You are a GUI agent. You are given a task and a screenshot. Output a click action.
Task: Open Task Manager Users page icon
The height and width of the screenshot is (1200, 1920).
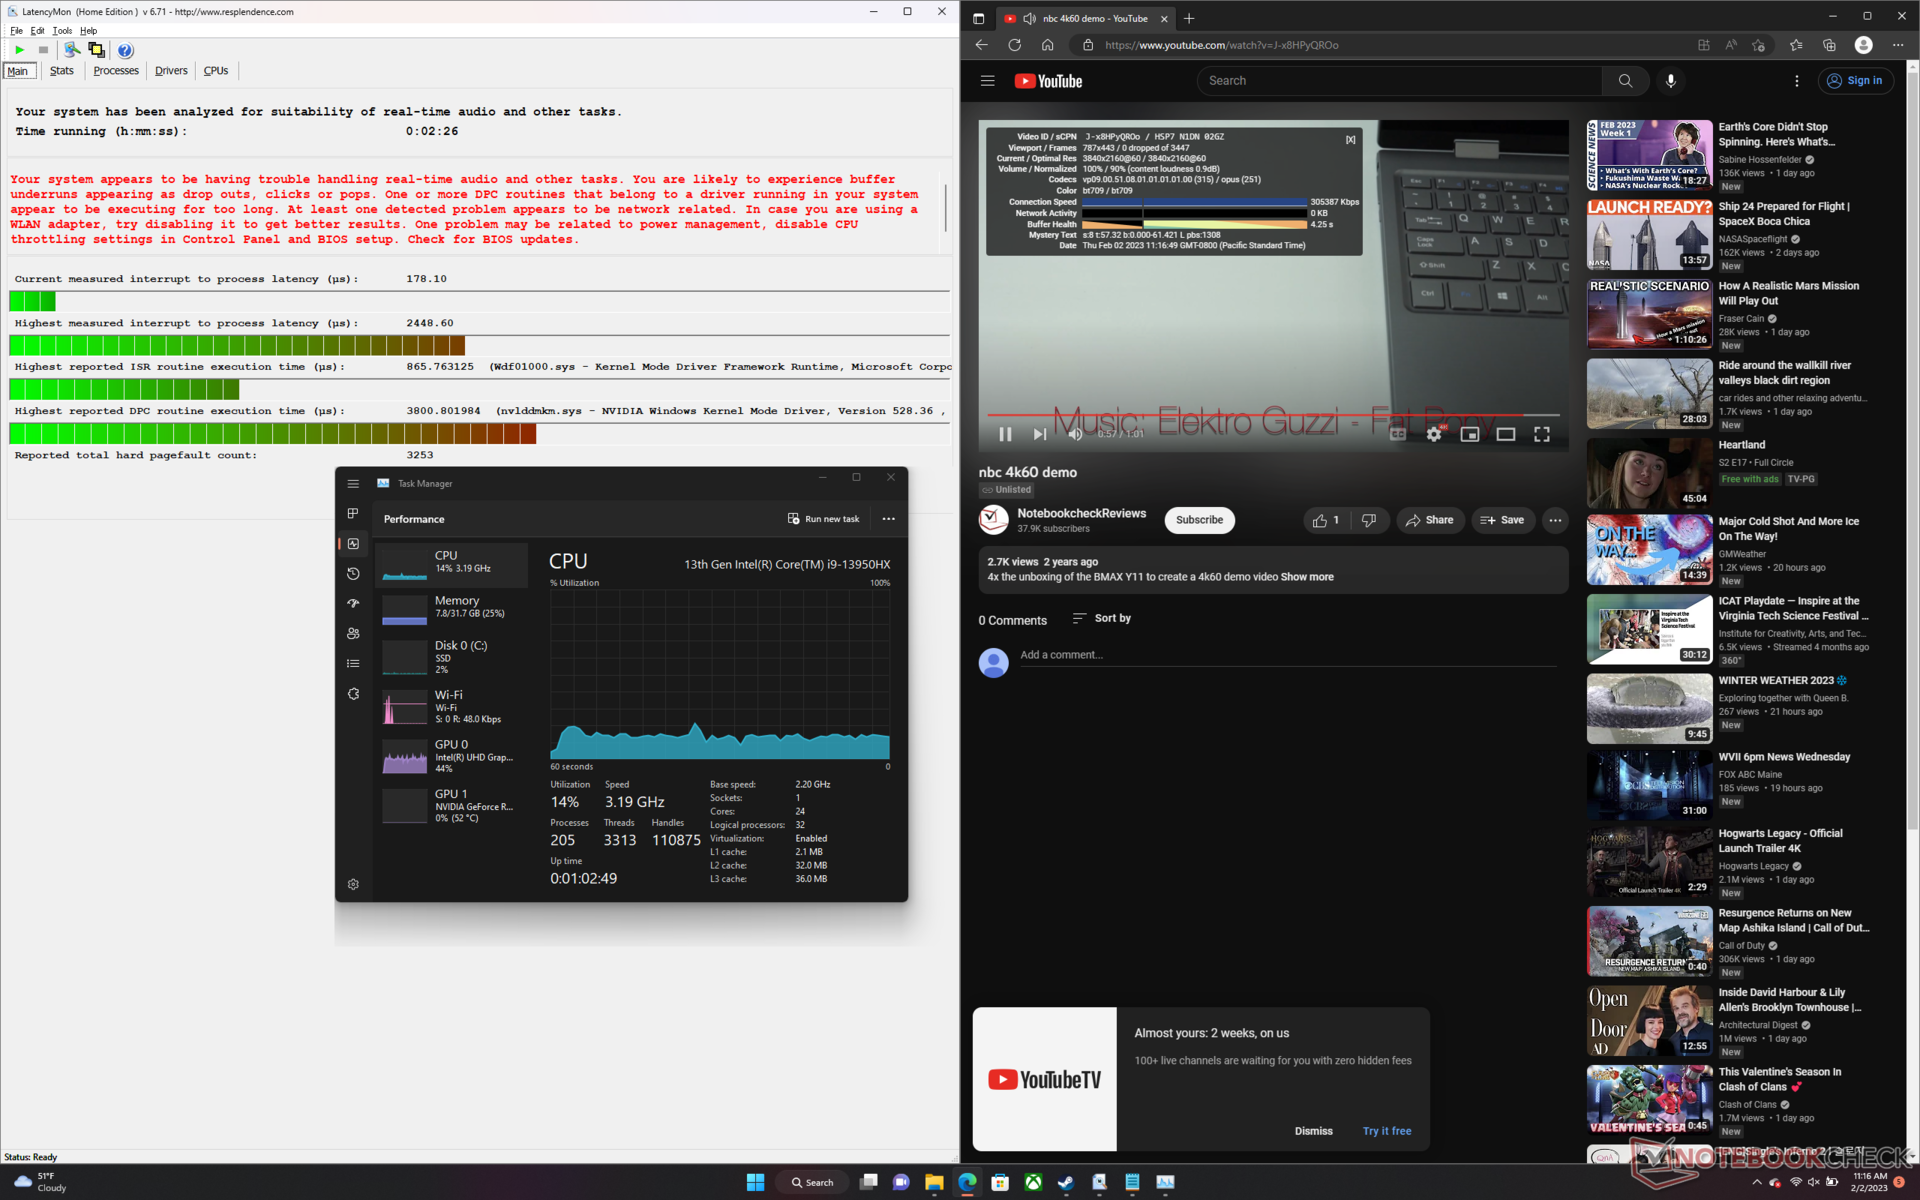(353, 634)
